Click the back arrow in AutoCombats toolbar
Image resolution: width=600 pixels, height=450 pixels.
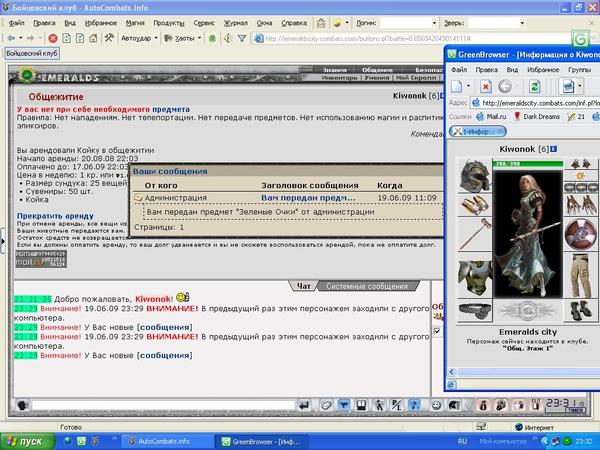[11, 38]
